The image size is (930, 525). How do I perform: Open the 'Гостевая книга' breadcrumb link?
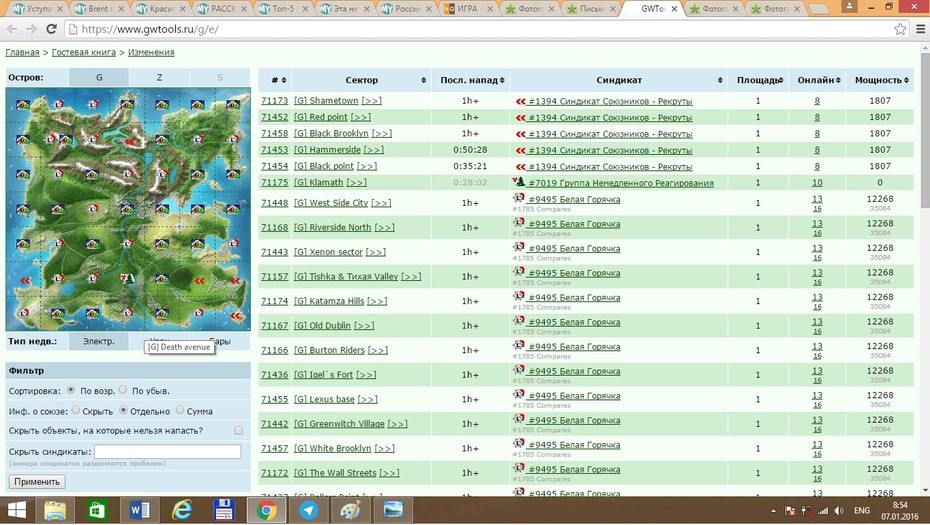84,52
